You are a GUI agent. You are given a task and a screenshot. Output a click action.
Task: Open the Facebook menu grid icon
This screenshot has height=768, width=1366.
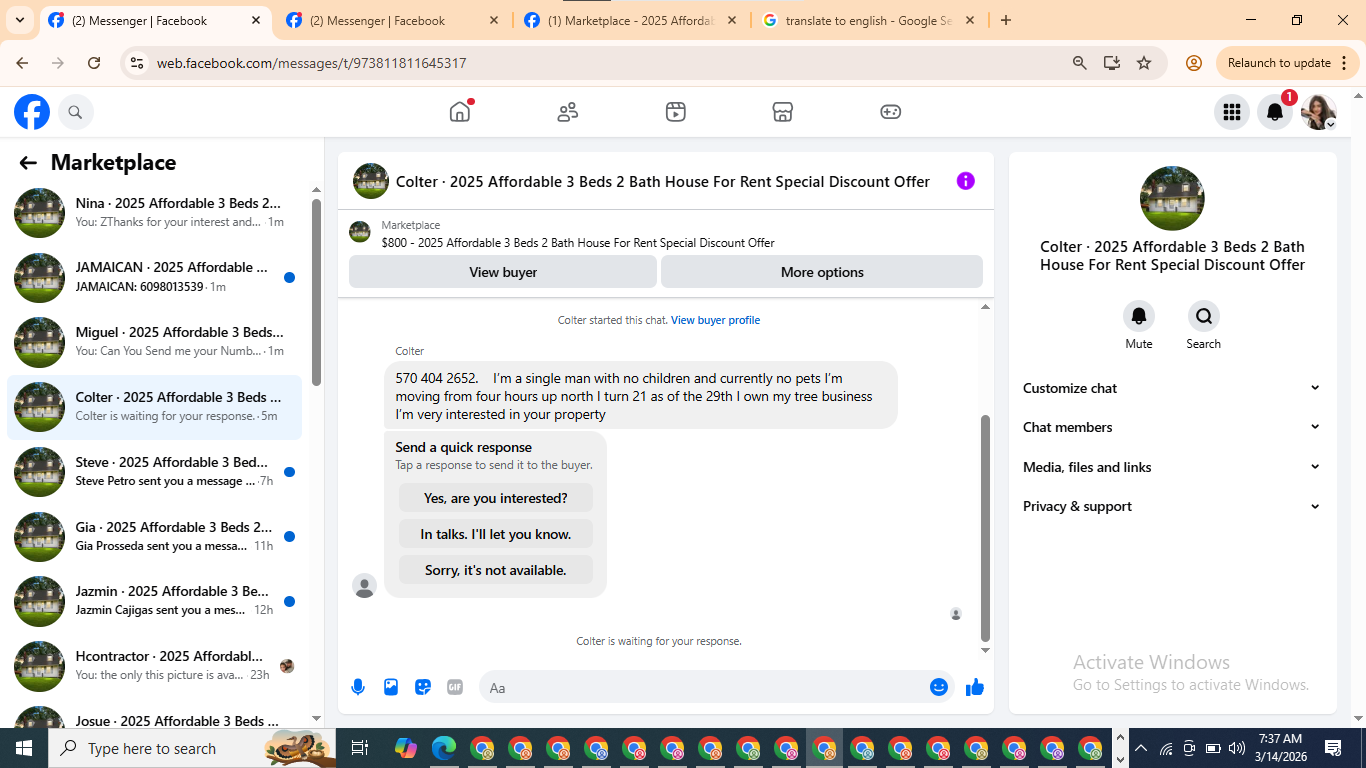point(1232,113)
